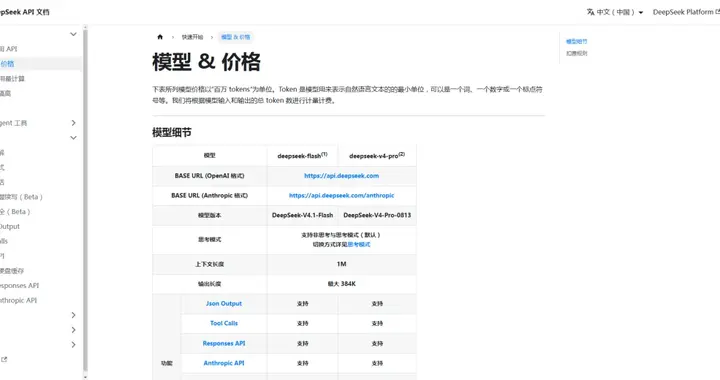Screen dimensions: 720x380
Task: Click the 输出长度 row label
Action: [x=209, y=284]
